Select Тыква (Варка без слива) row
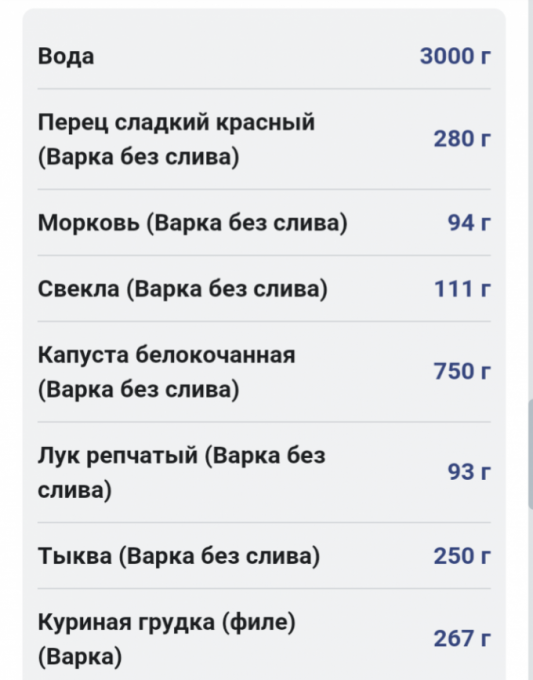 [x=264, y=556]
